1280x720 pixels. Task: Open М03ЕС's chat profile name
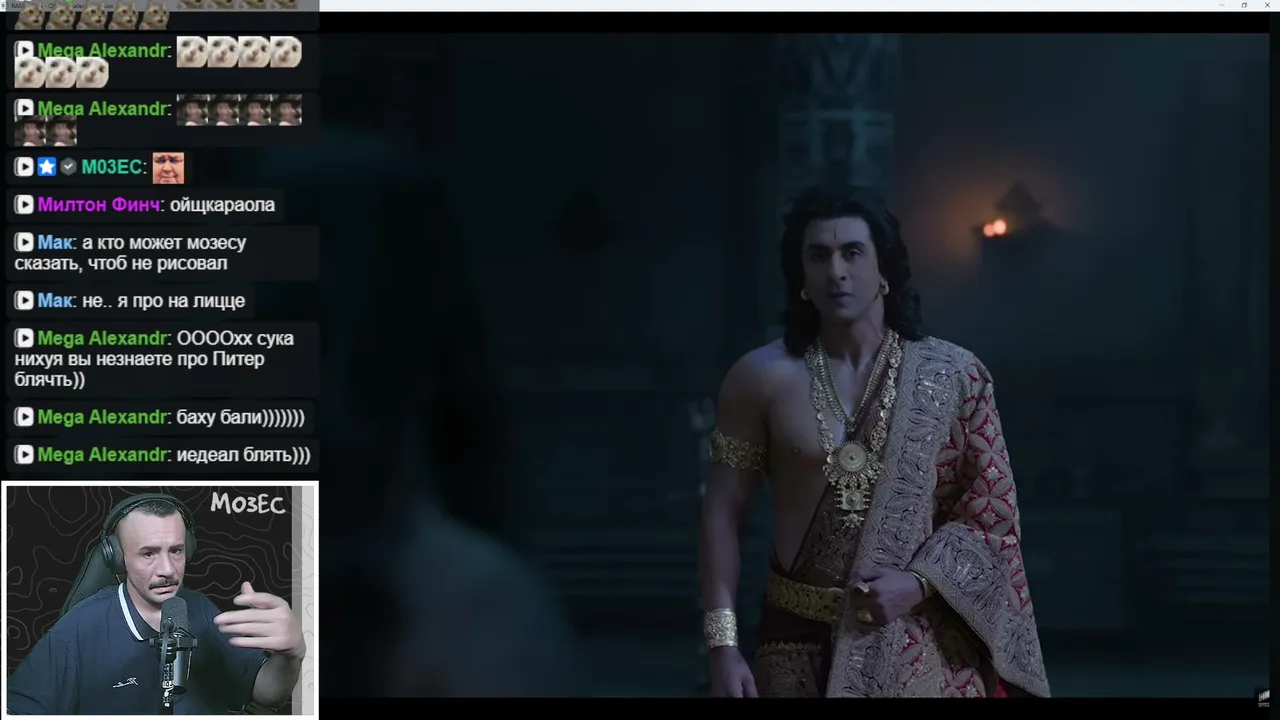113,167
